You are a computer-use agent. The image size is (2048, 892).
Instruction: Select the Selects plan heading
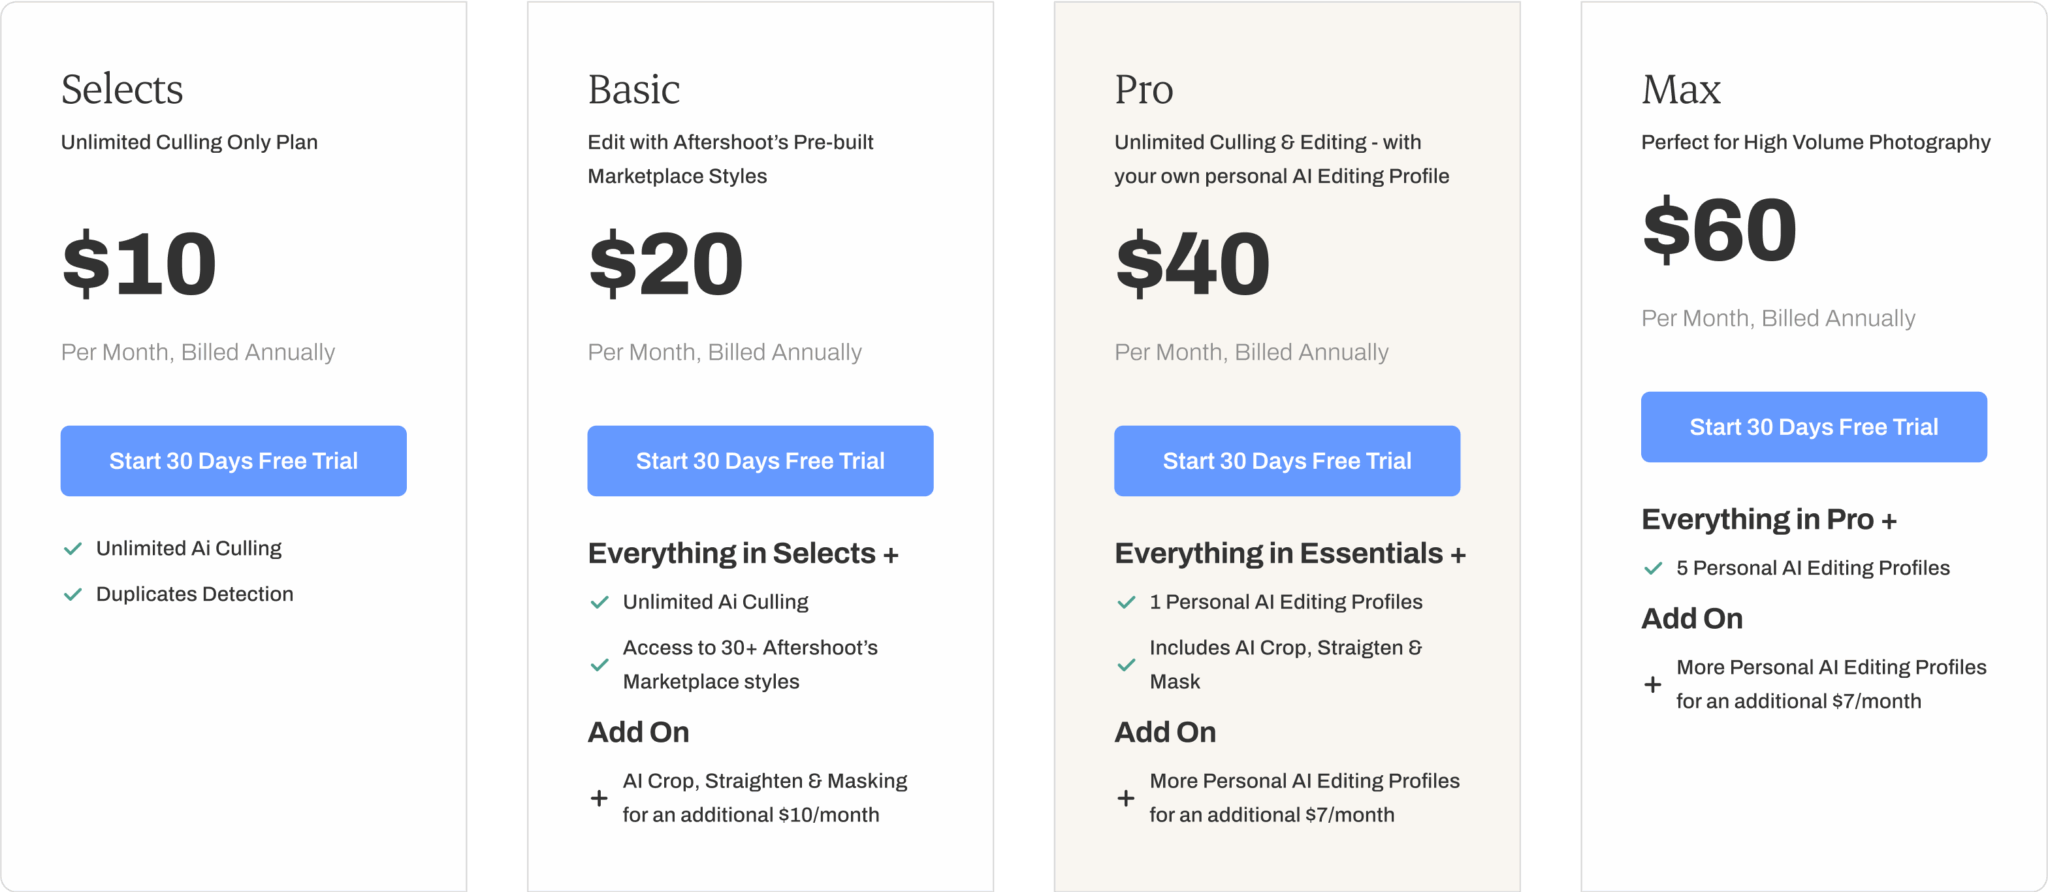point(121,89)
